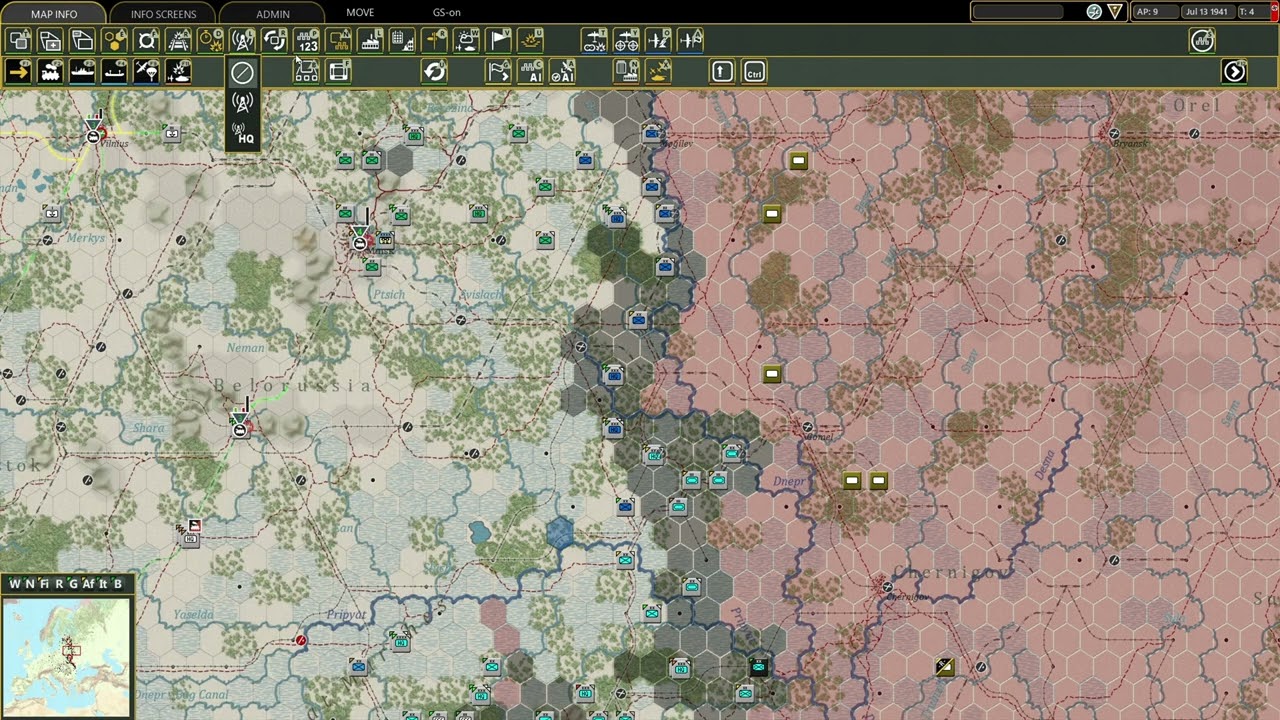Click the empty search field at top right
Viewport: 1280px width, 720px height.
(x=1019, y=12)
